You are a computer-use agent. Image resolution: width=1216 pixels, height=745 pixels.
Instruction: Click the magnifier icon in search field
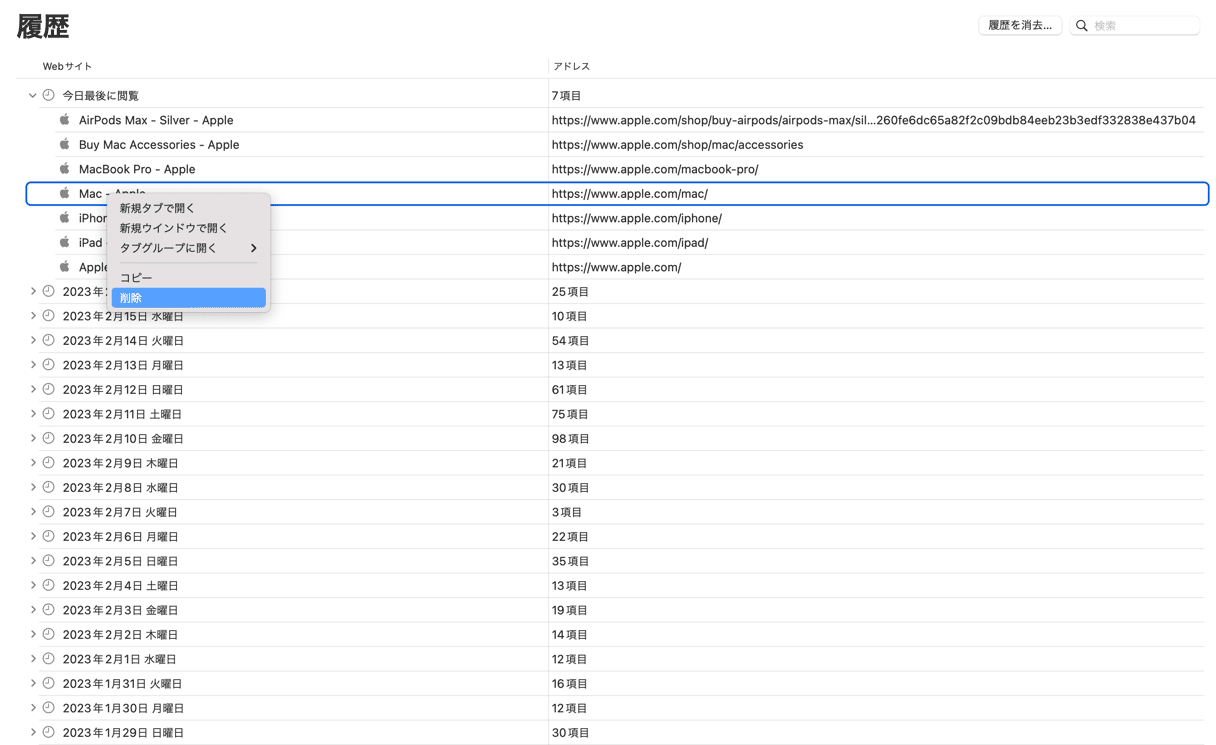tap(1082, 25)
